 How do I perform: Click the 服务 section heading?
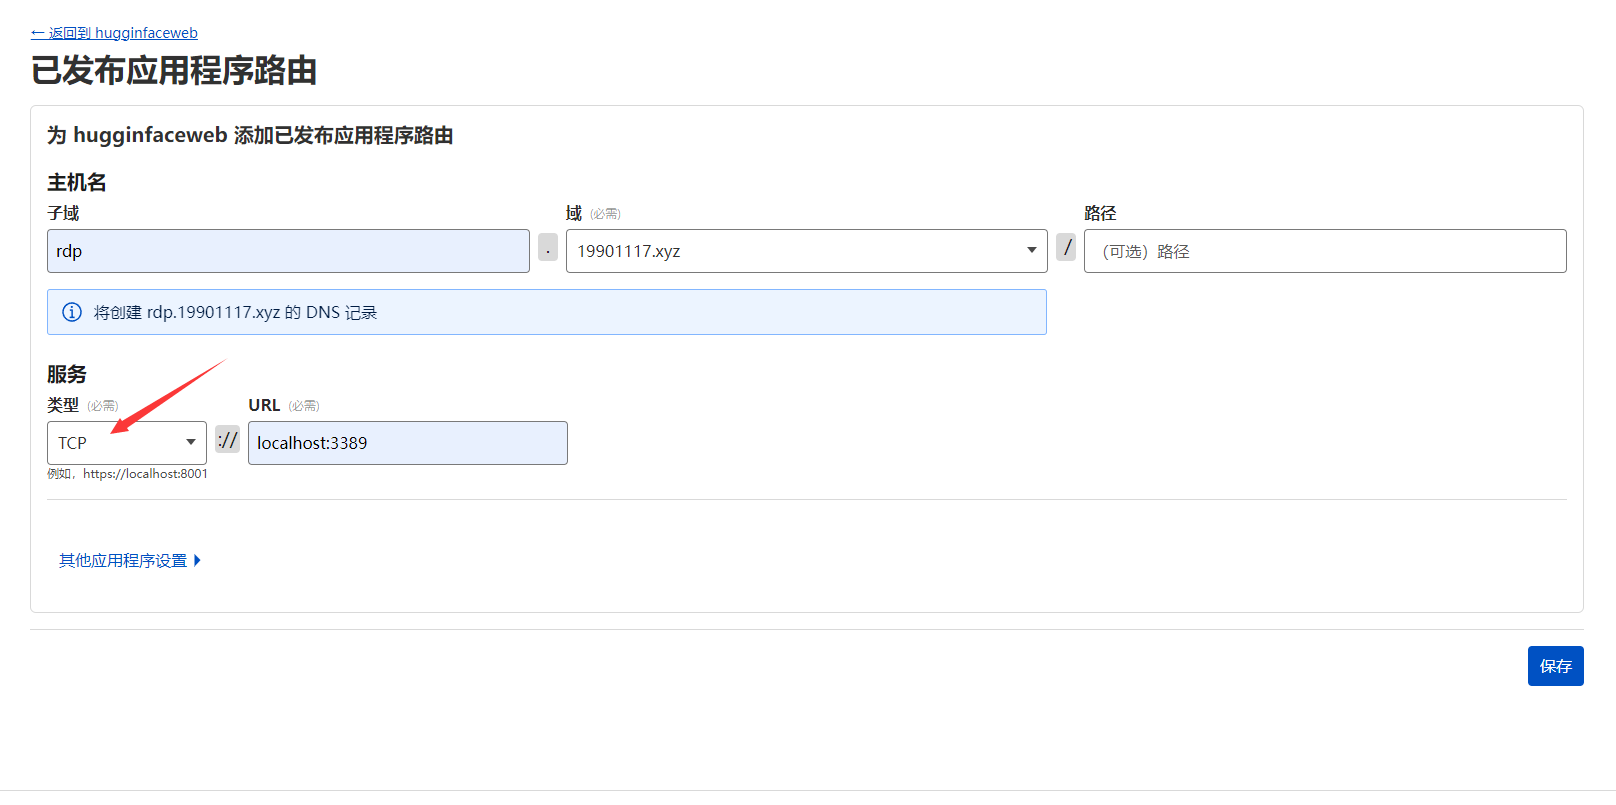(67, 374)
